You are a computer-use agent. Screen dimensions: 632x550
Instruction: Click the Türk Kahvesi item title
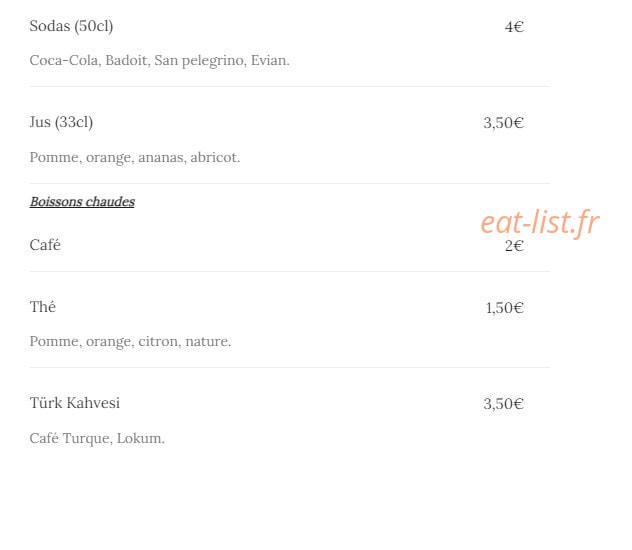[75, 403]
